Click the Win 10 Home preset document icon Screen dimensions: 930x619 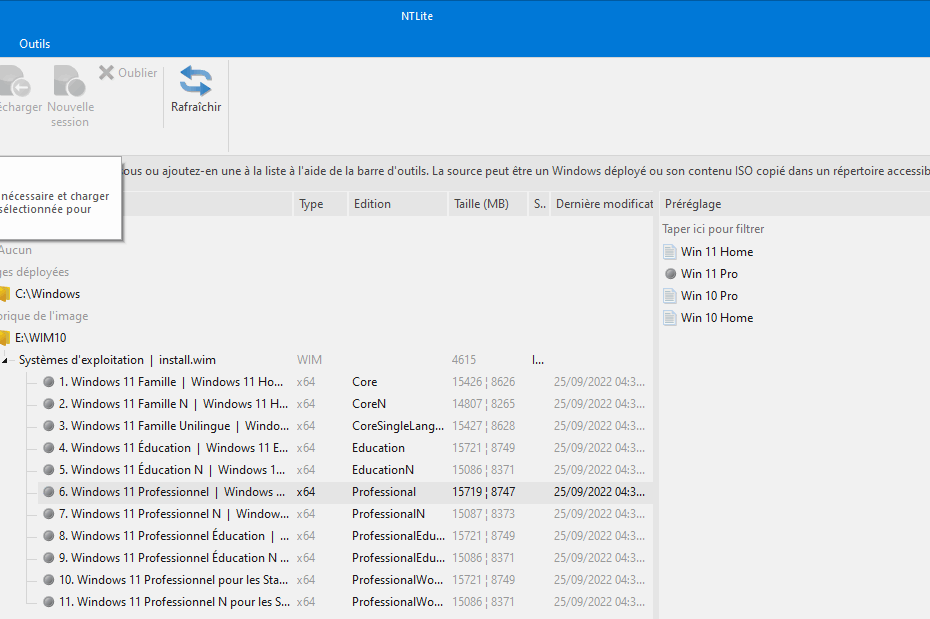click(670, 318)
